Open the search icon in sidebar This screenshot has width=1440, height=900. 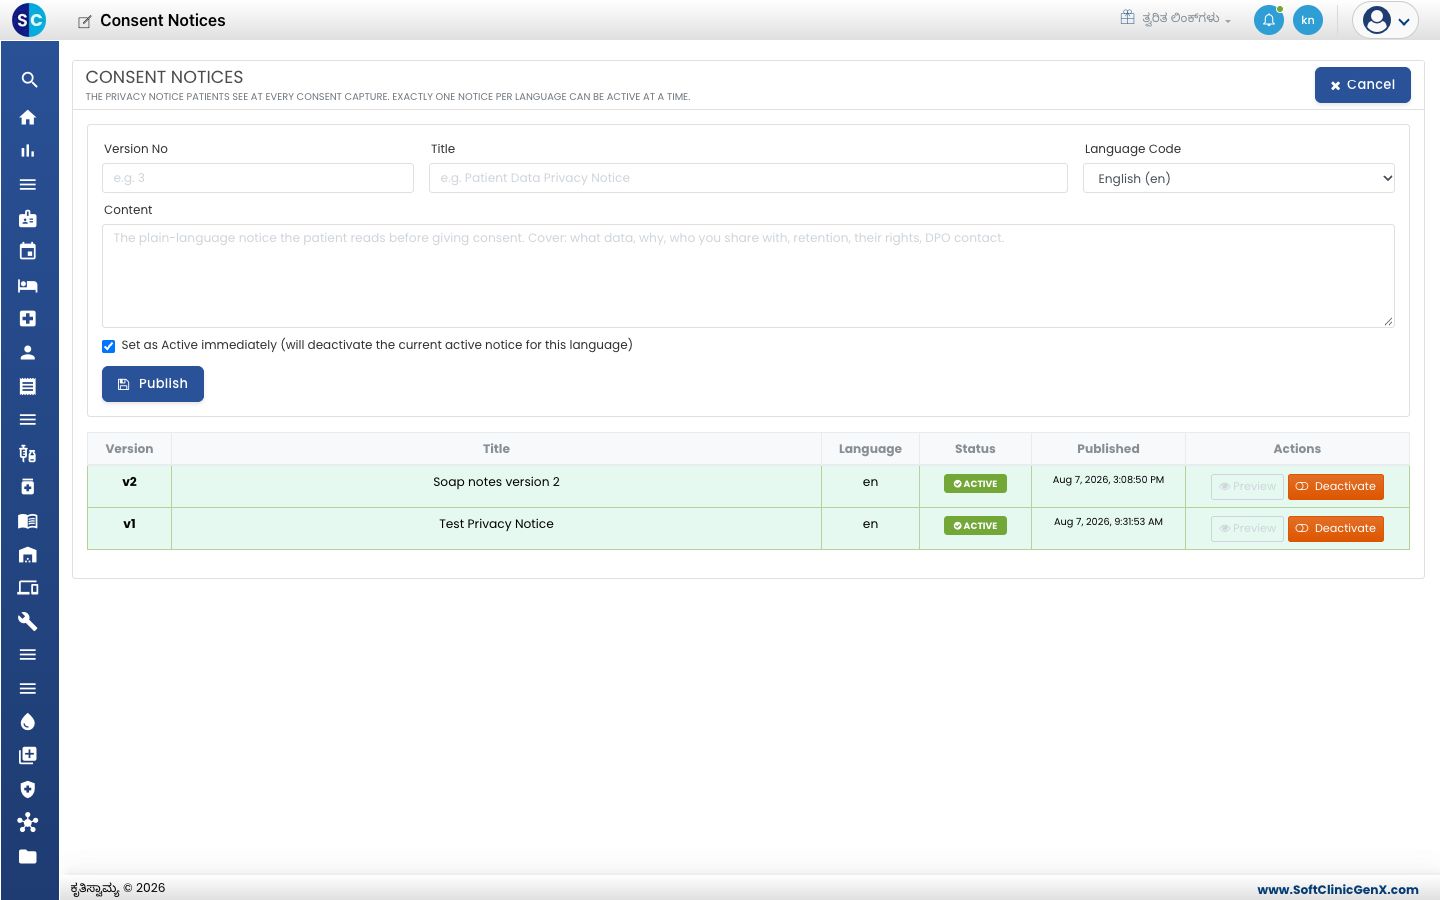[29, 80]
